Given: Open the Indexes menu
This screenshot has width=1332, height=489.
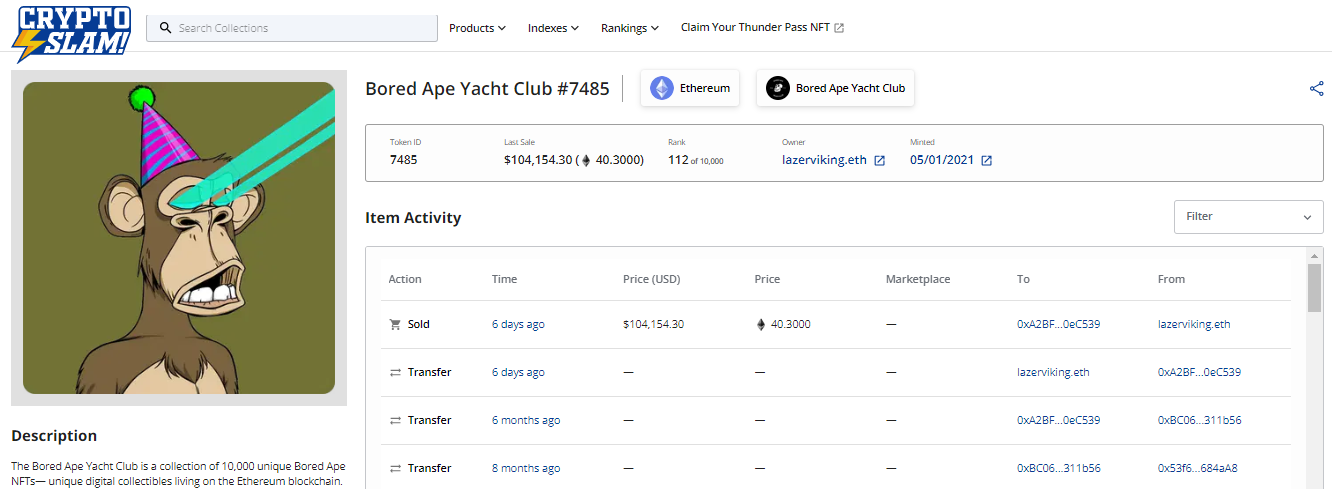Looking at the screenshot, I should [x=553, y=28].
